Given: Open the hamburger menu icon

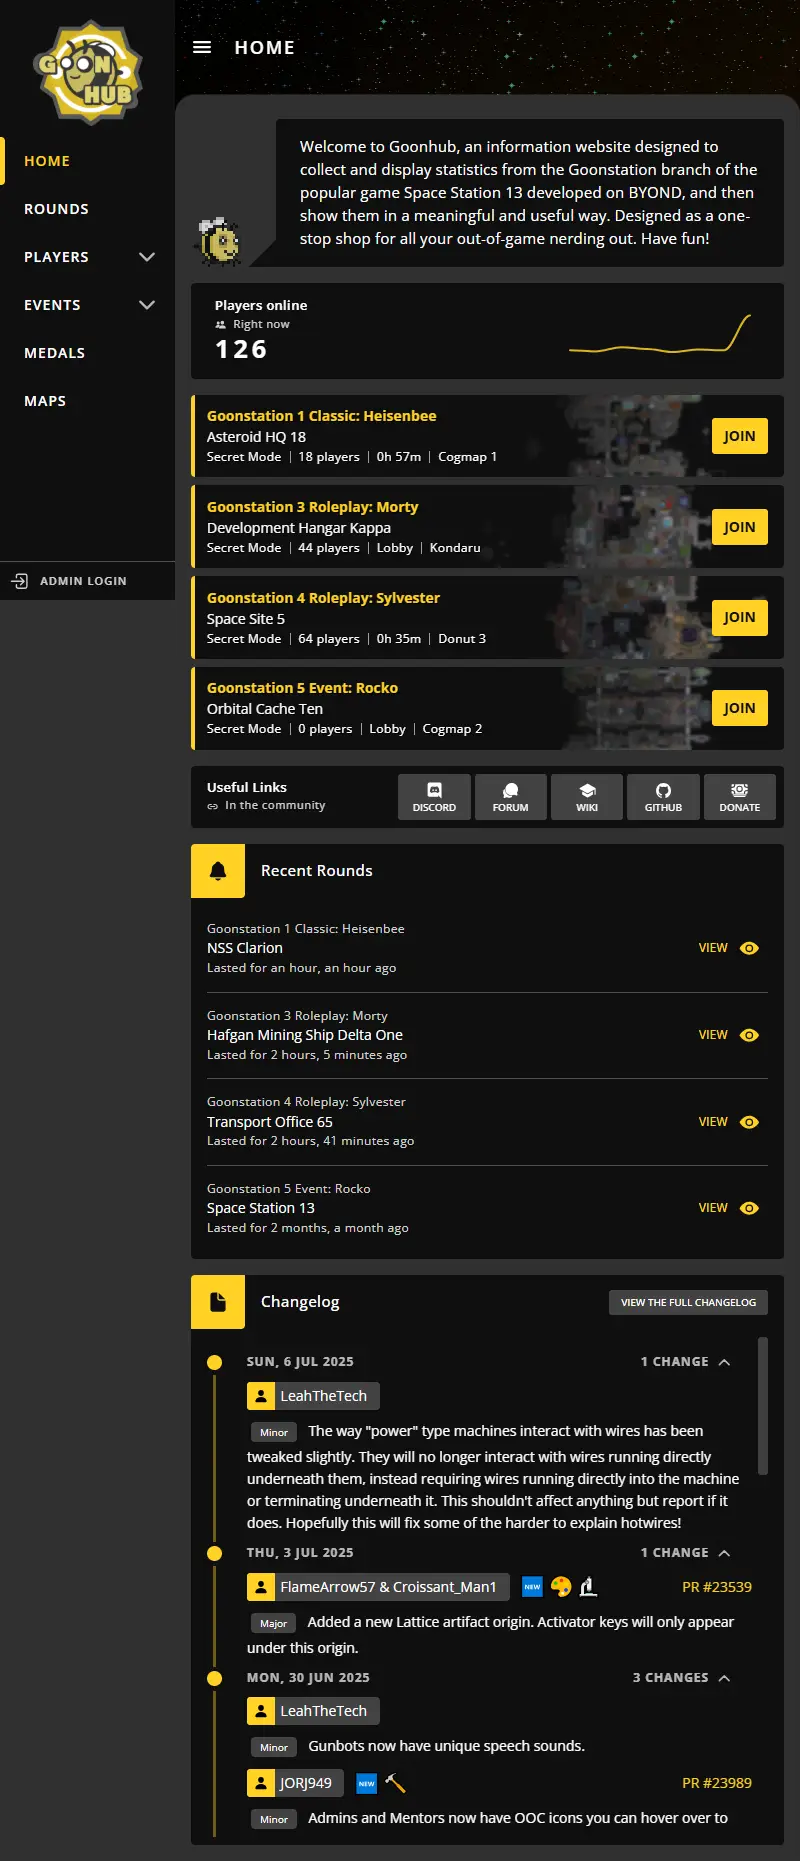Looking at the screenshot, I should [202, 47].
